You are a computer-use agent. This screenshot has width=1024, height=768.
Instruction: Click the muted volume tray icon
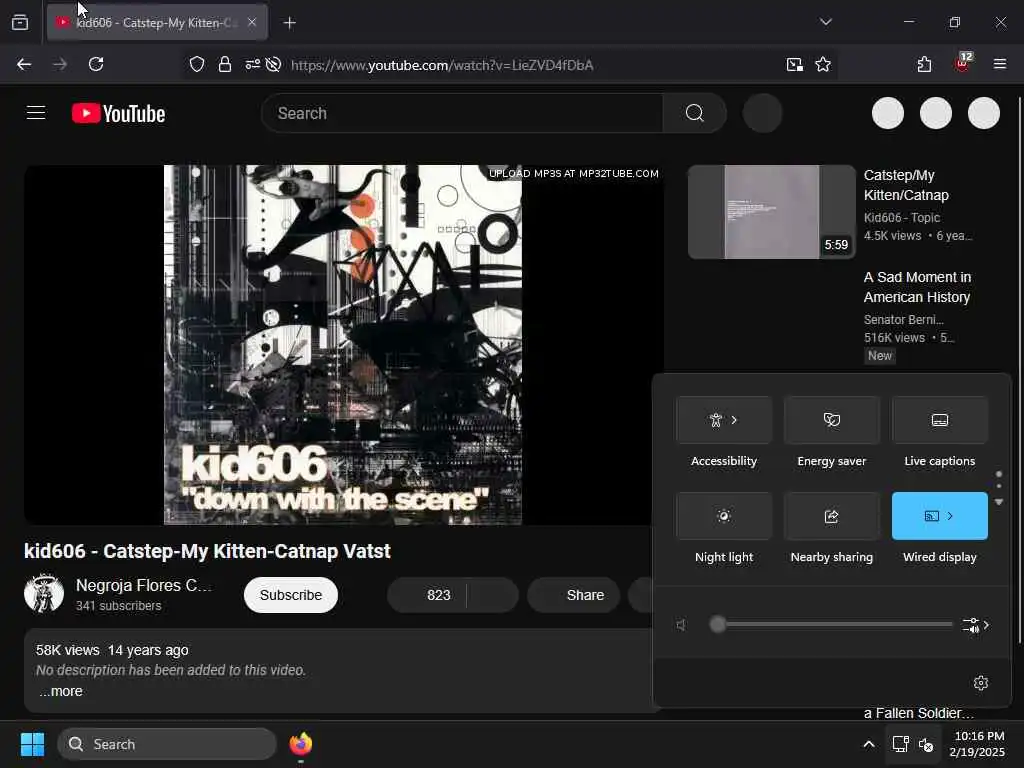point(926,744)
